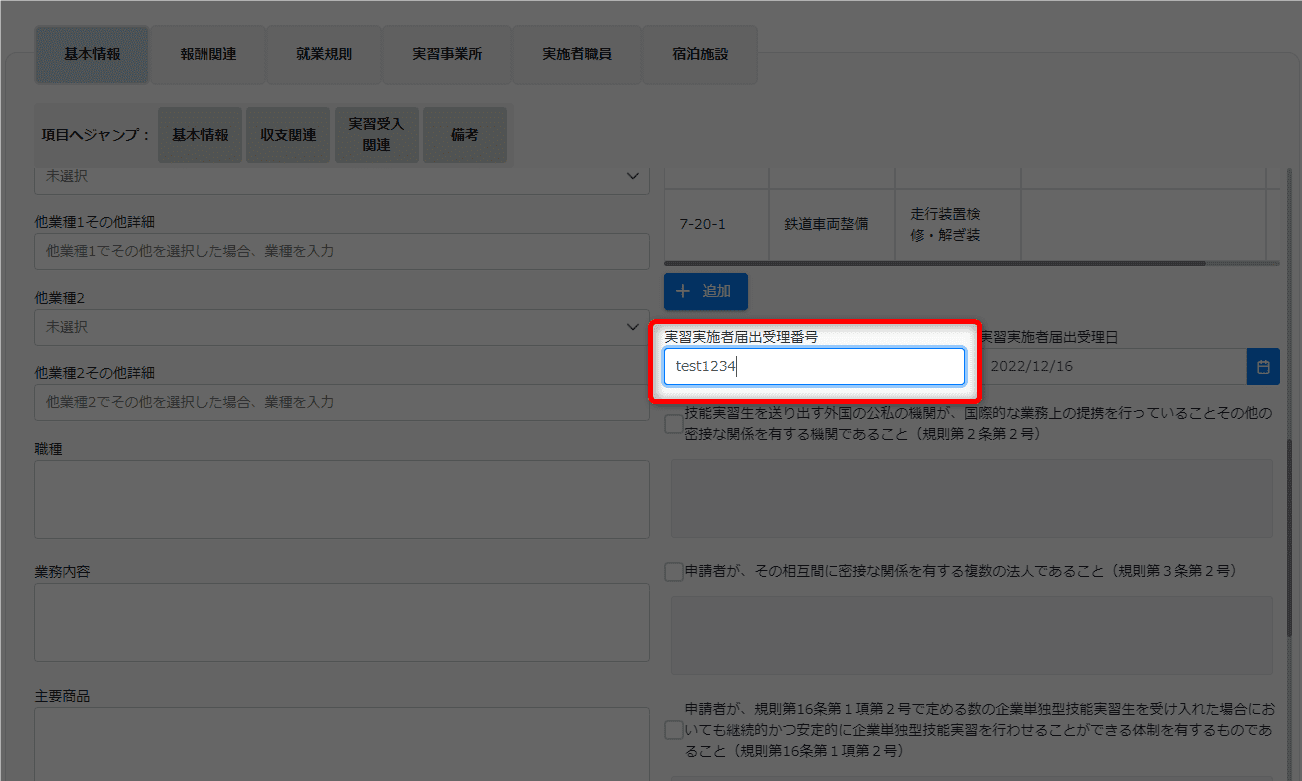Jump to the 備考 section
Image resolution: width=1302 pixels, height=781 pixels.
[x=464, y=135]
